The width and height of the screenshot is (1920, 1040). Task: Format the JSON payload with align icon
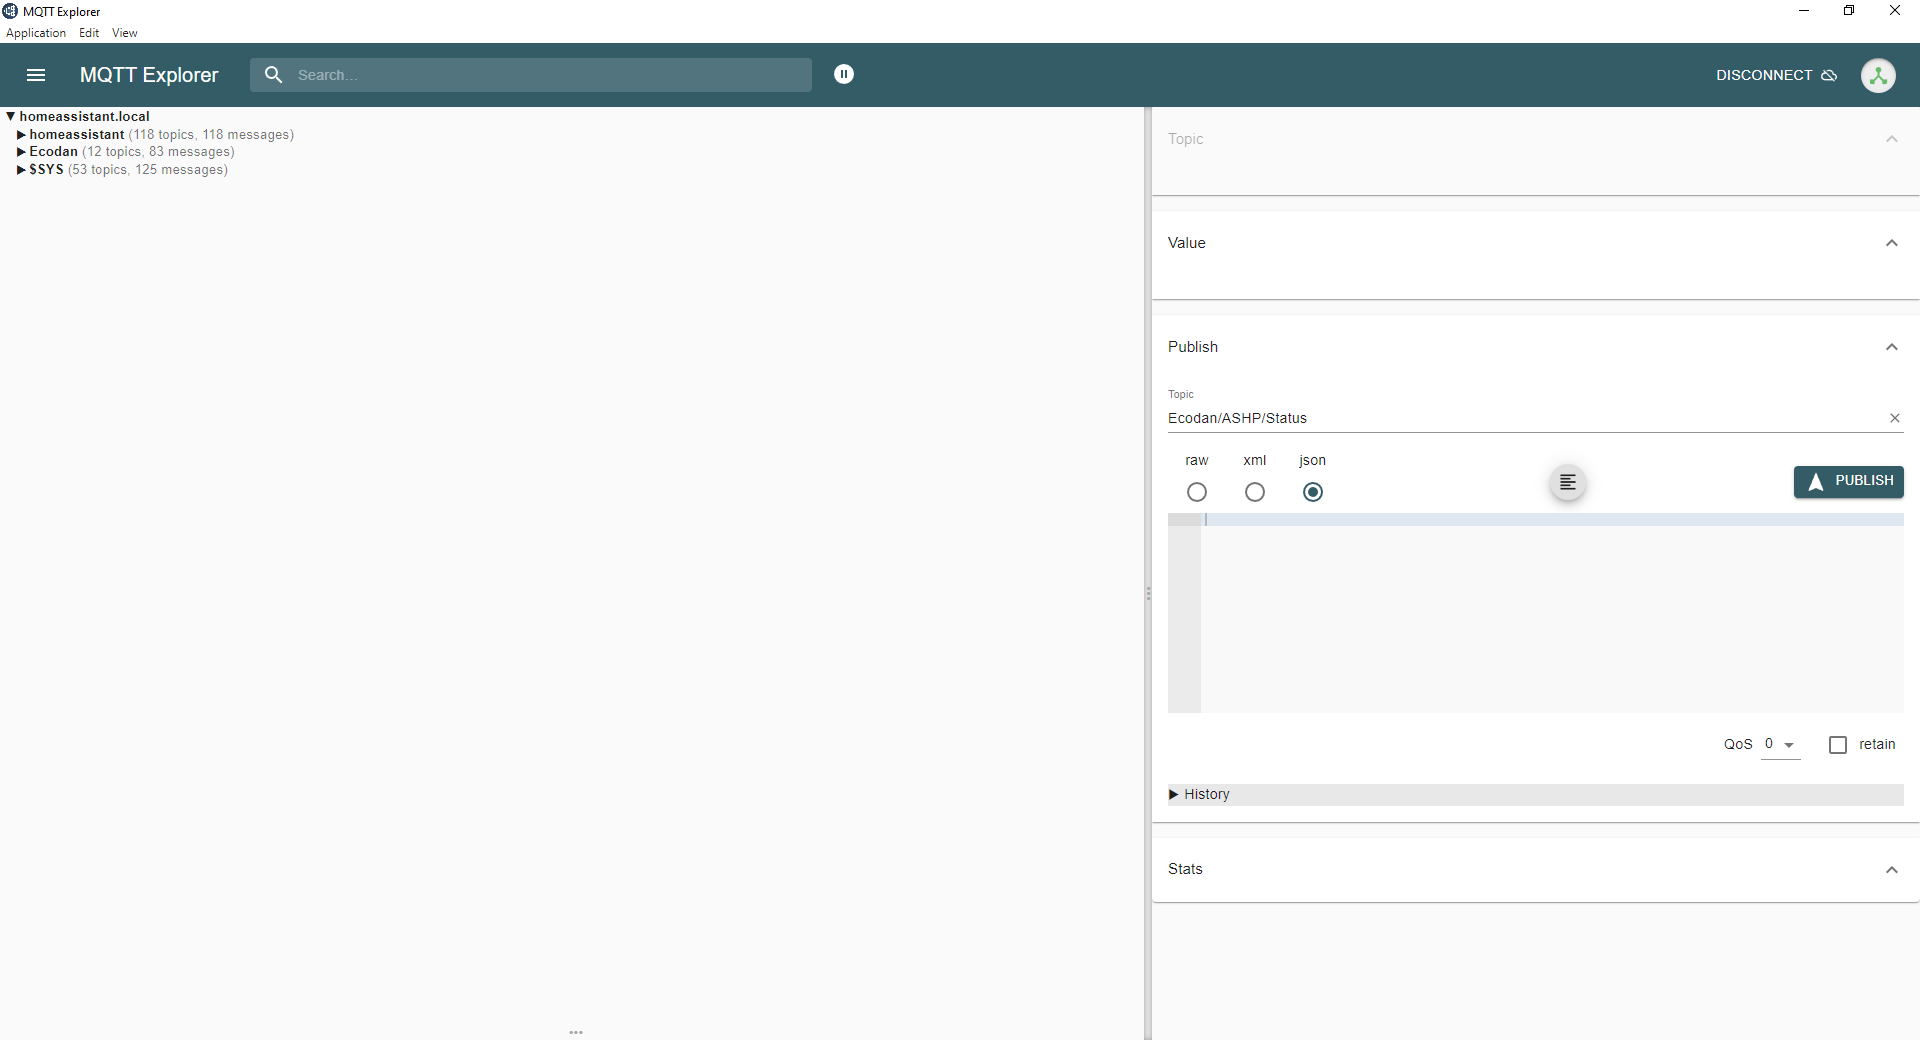pos(1567,483)
